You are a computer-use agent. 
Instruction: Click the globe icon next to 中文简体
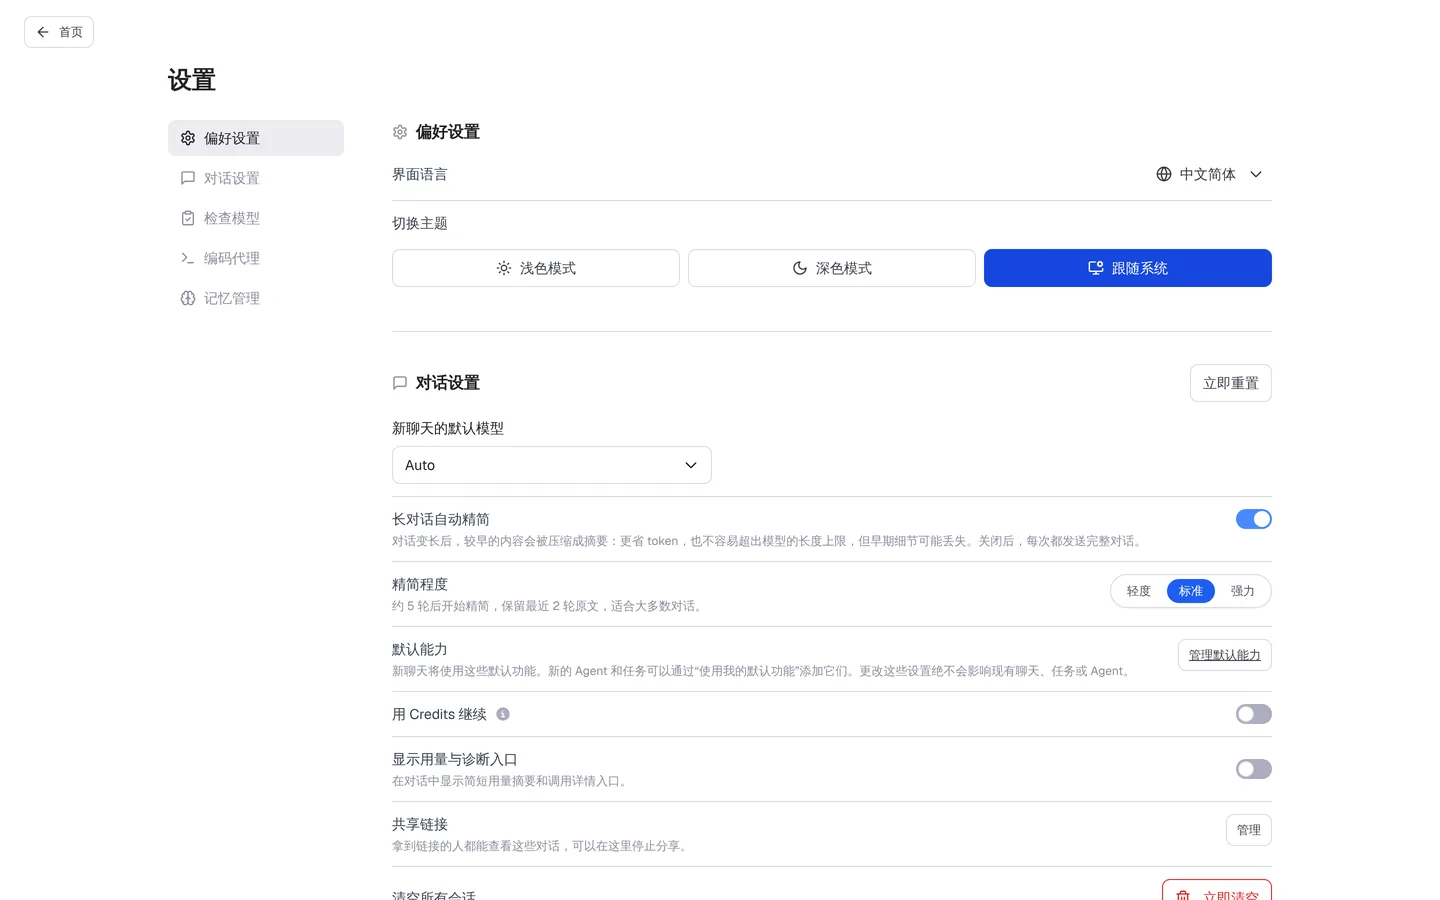click(x=1164, y=174)
